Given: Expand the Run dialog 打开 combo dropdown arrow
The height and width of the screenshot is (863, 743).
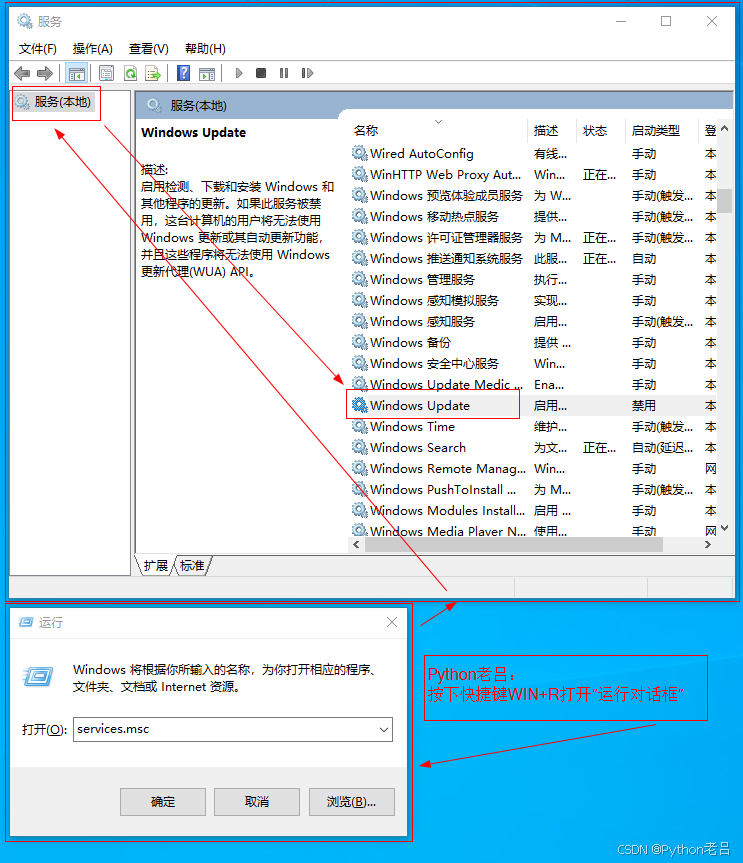Looking at the screenshot, I should click(x=384, y=730).
